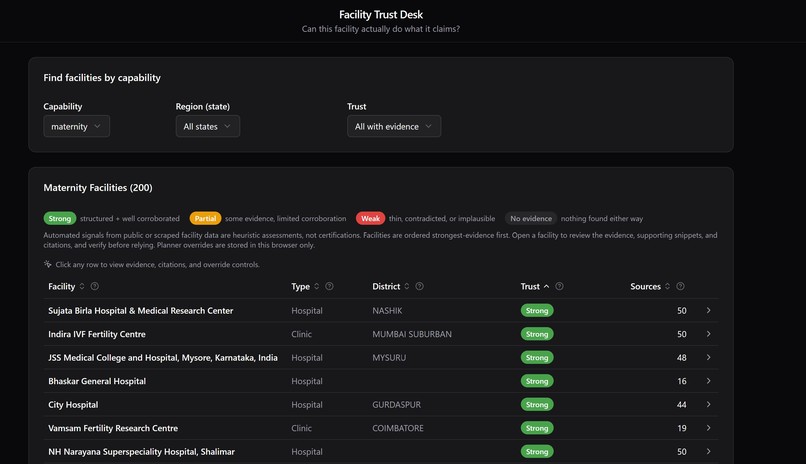806x464 pixels.
Task: Sort table by Facility column sort arrows
Action: (x=82, y=286)
